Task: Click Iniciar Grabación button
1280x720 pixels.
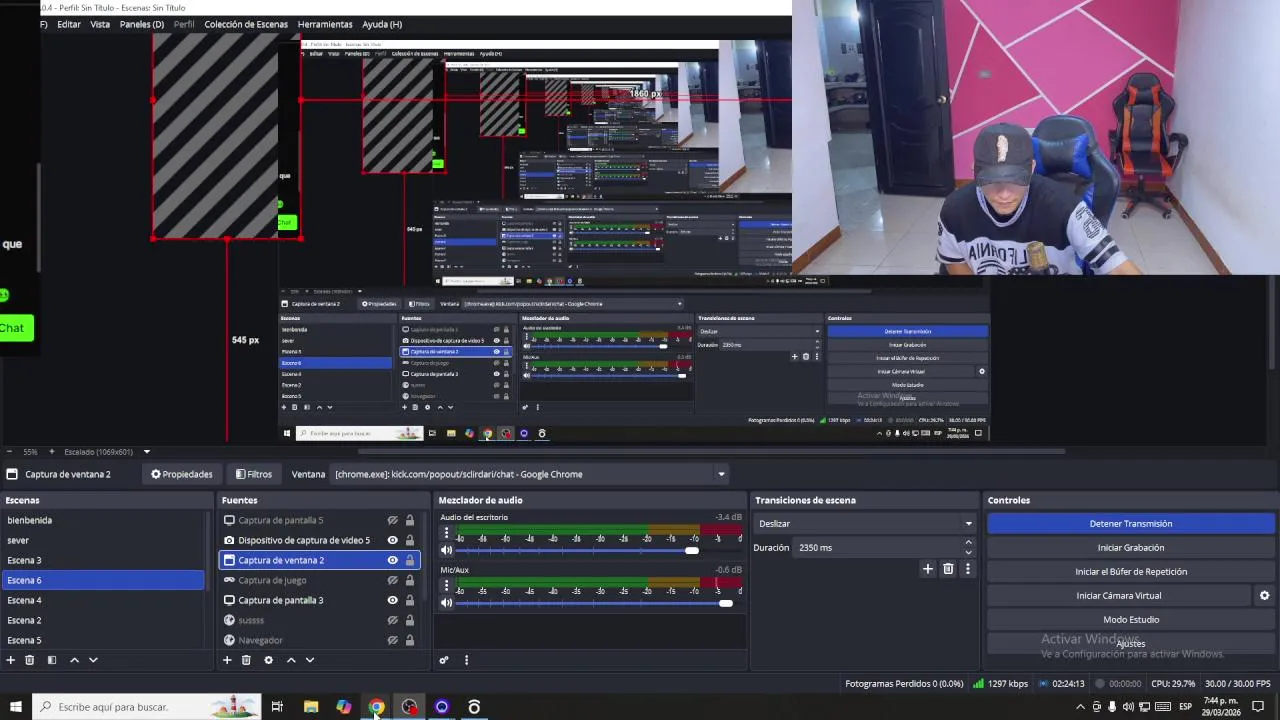Action: 1131,548
